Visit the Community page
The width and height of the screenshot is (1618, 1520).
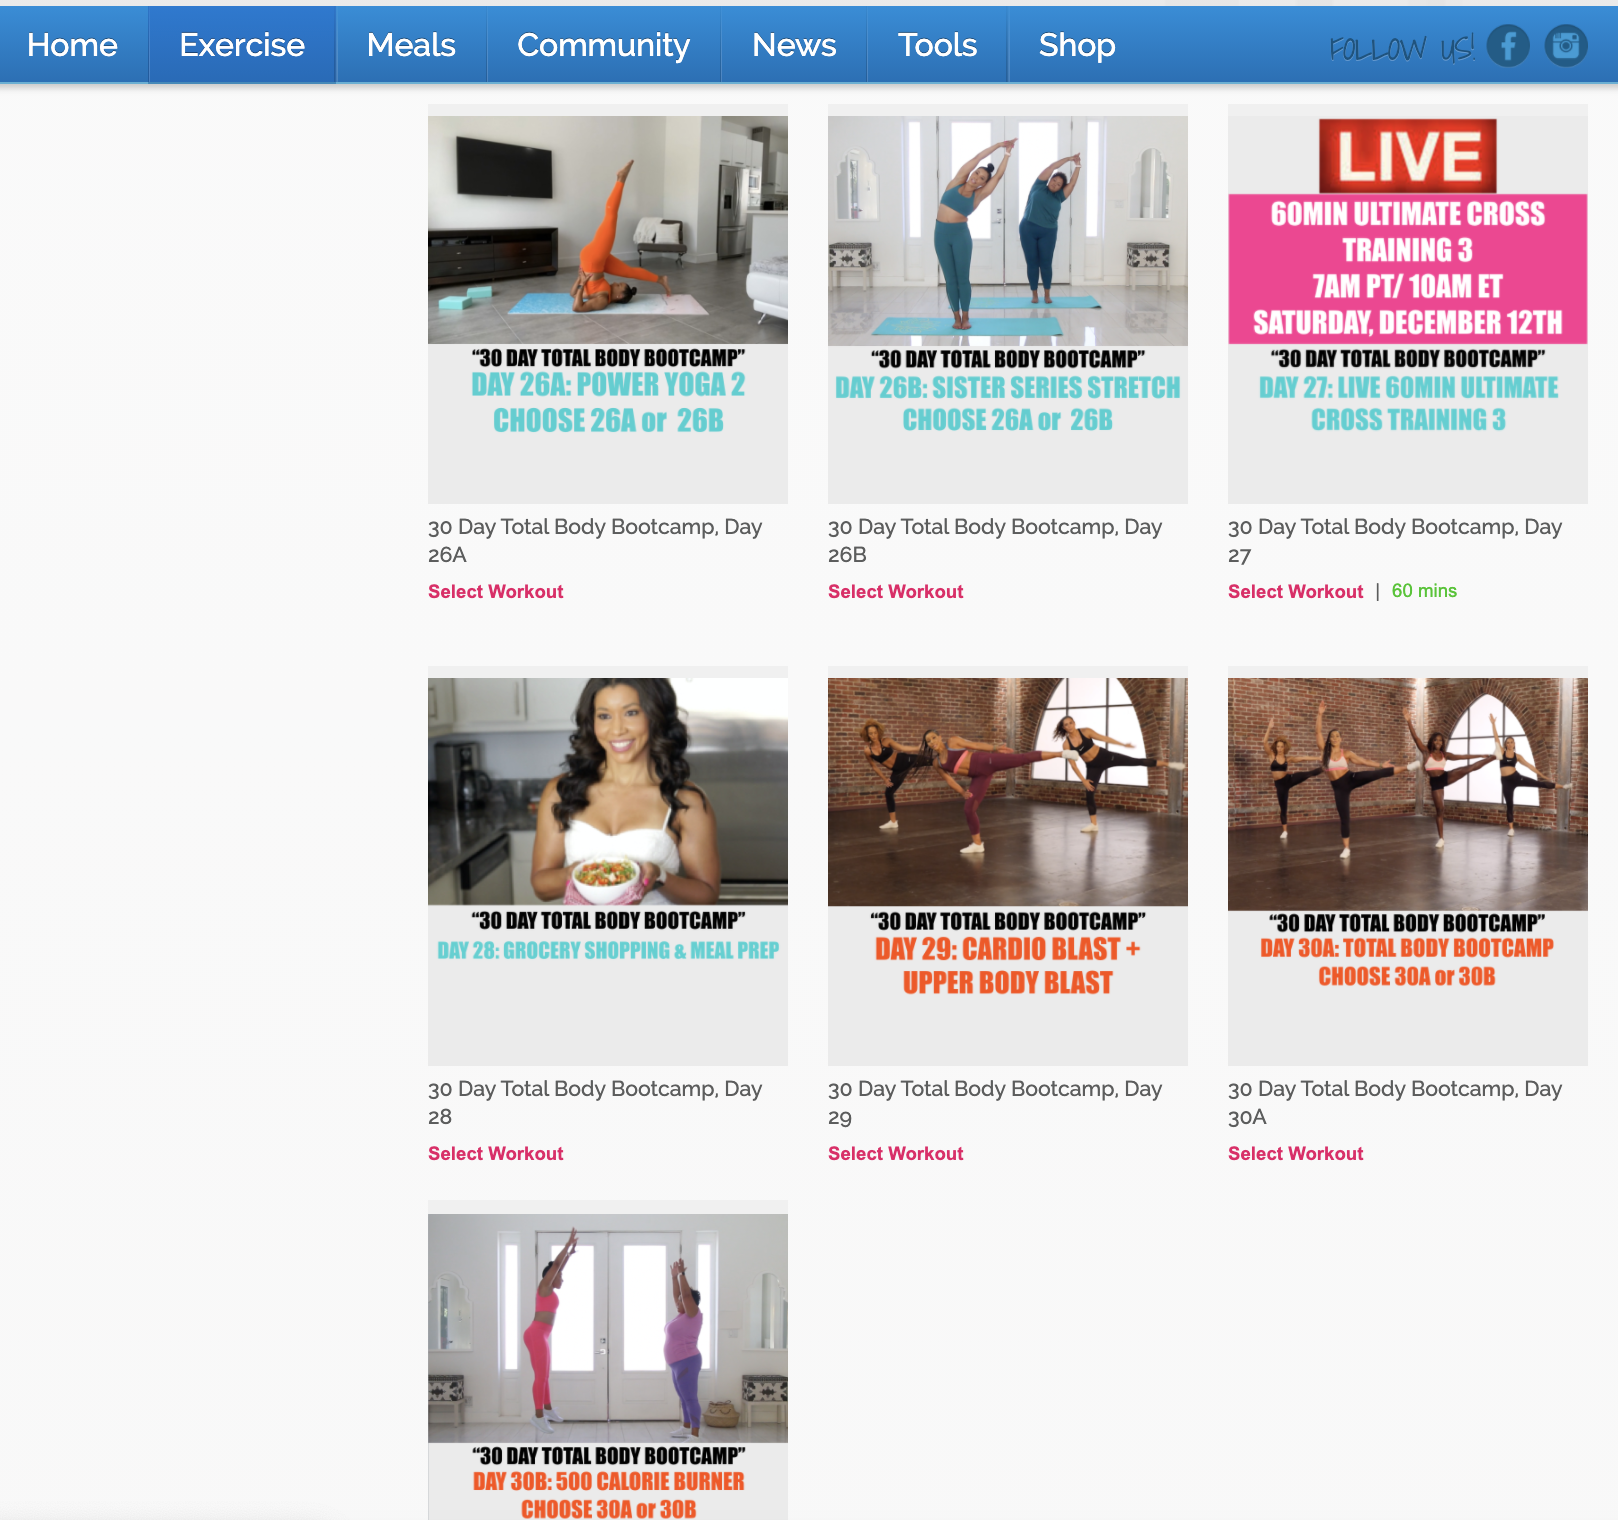click(x=602, y=45)
